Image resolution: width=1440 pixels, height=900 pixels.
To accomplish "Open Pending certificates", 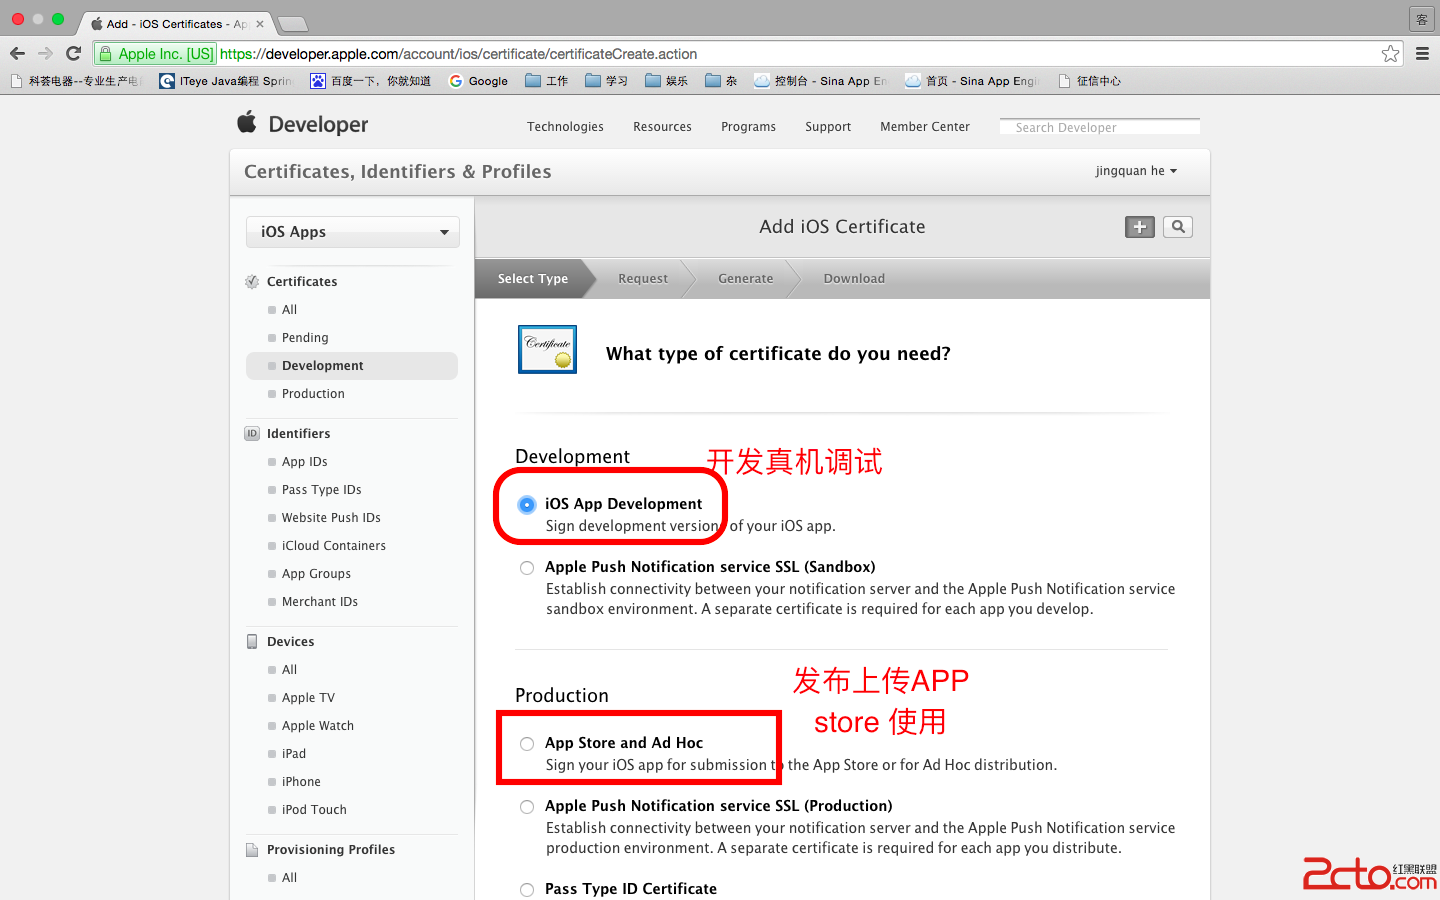I will [305, 338].
